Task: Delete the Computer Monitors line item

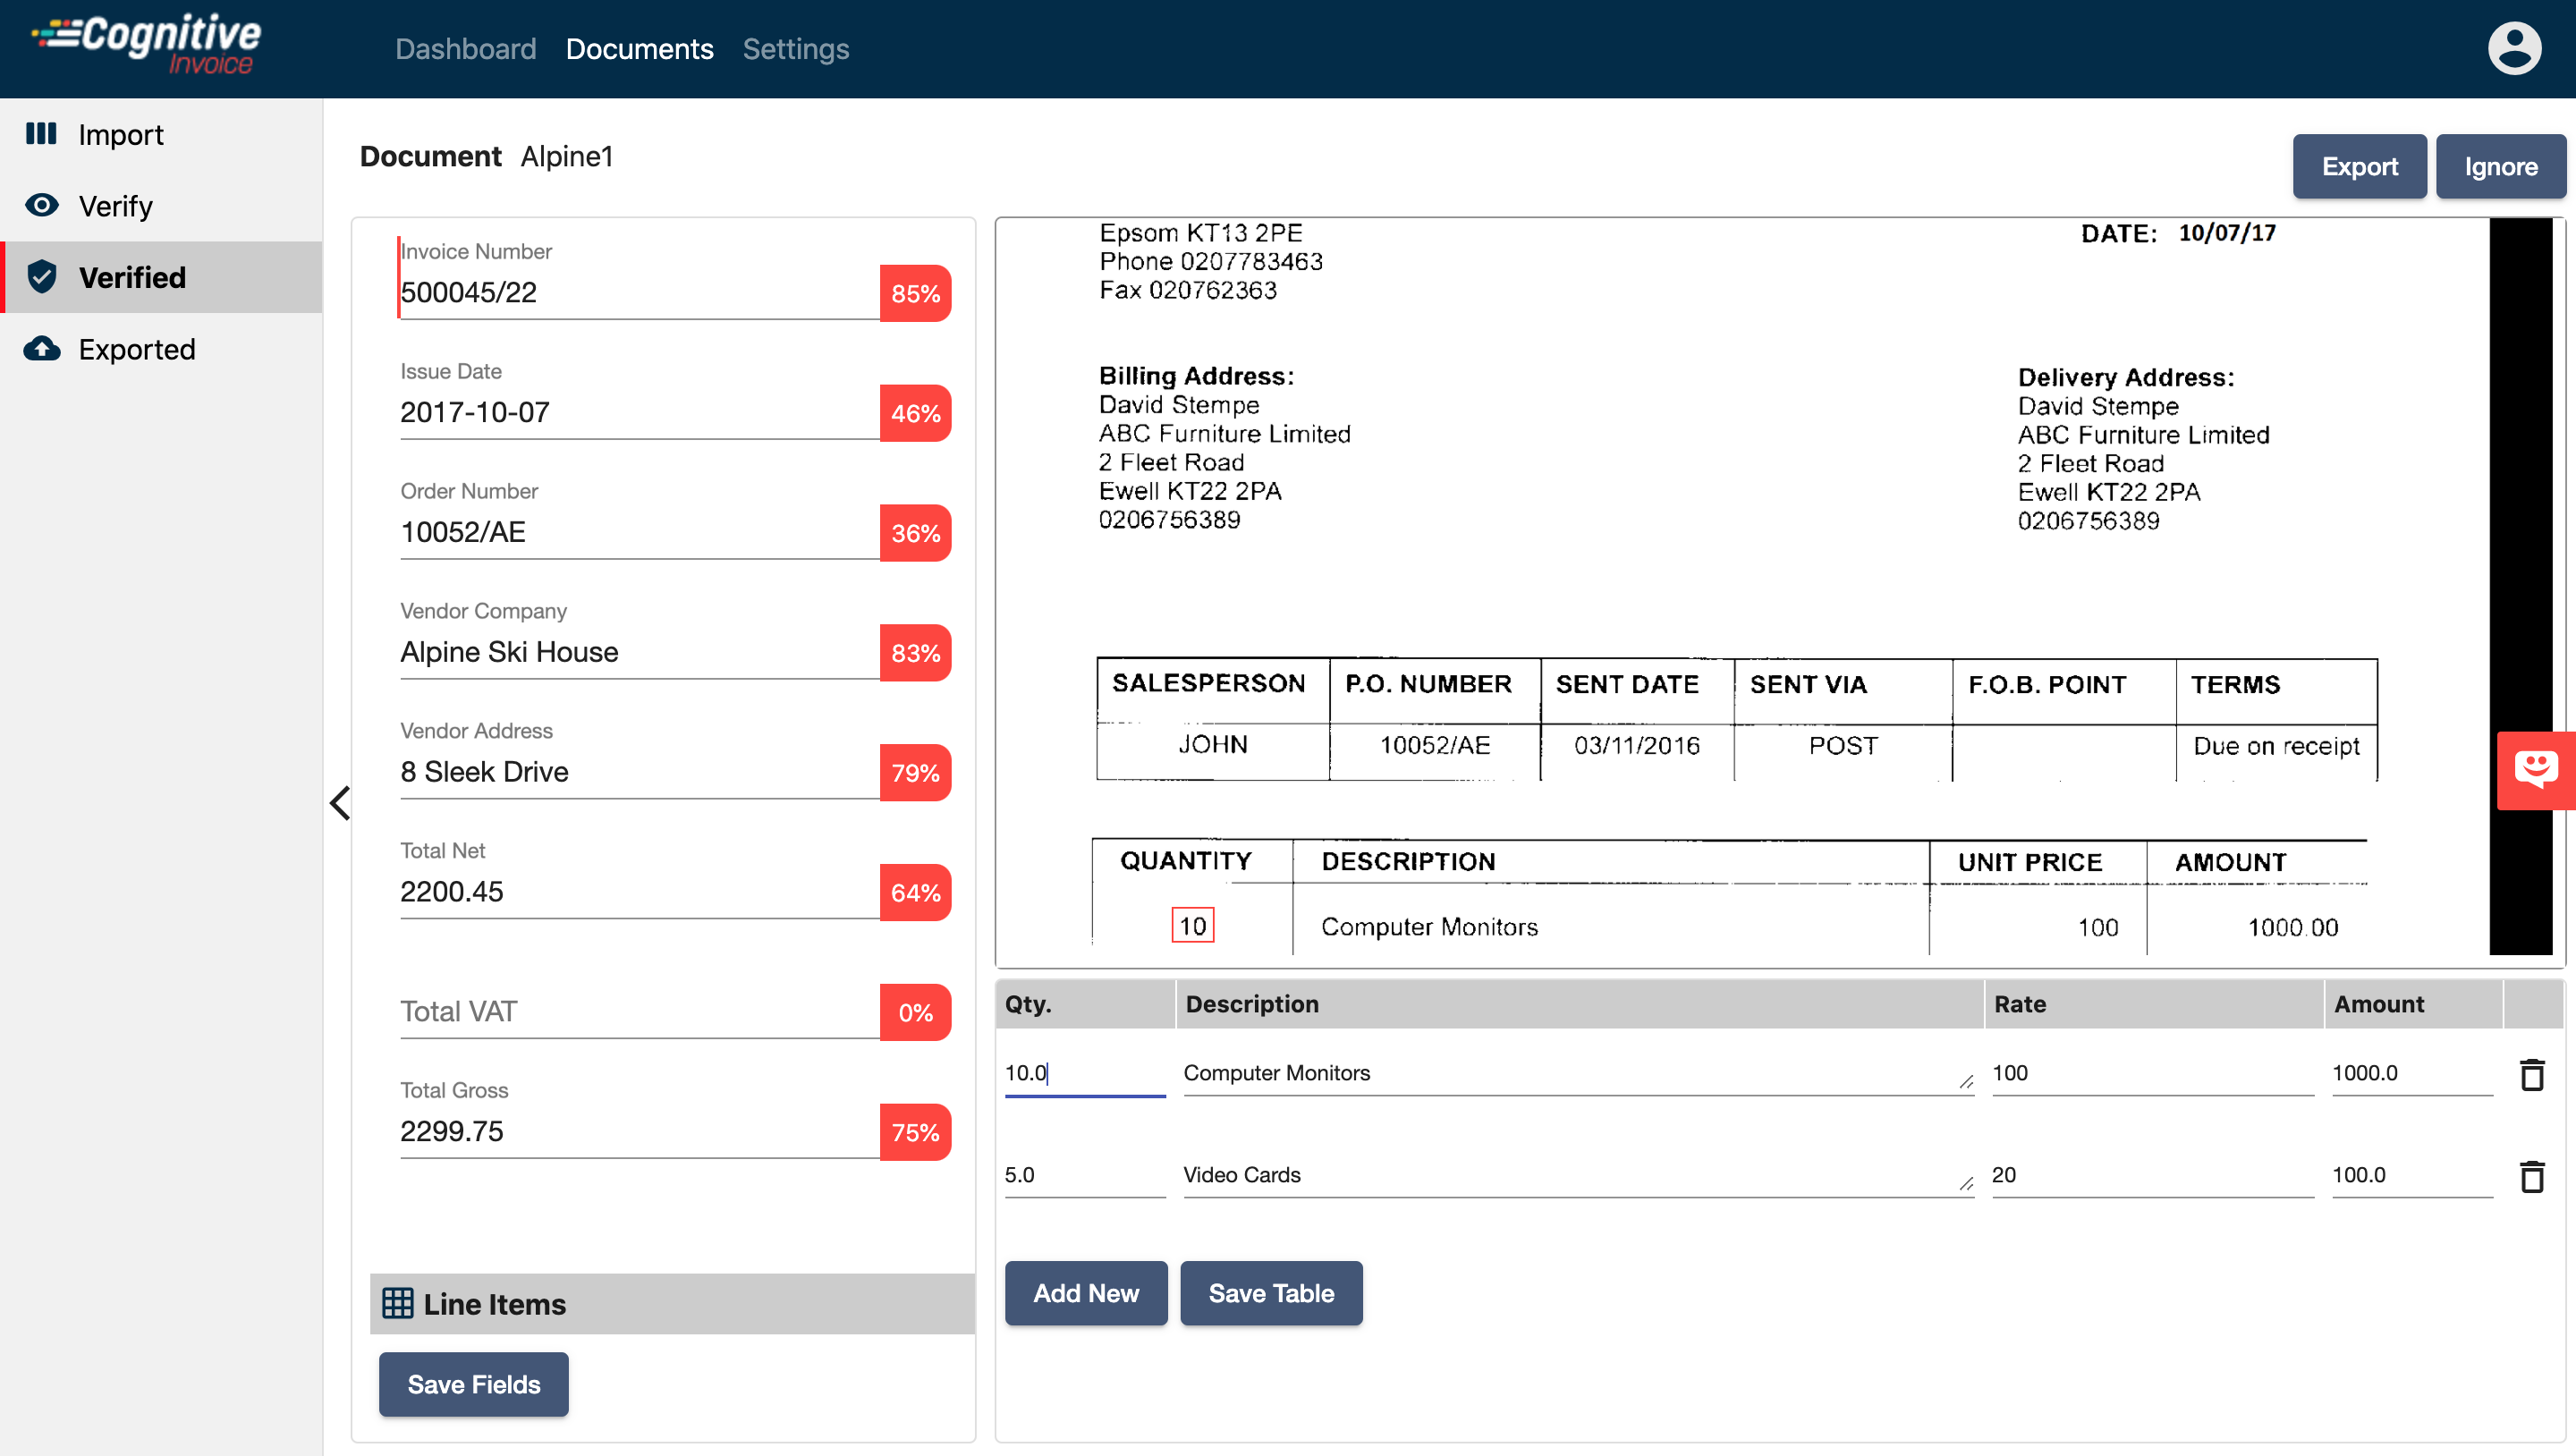Action: (2531, 1075)
